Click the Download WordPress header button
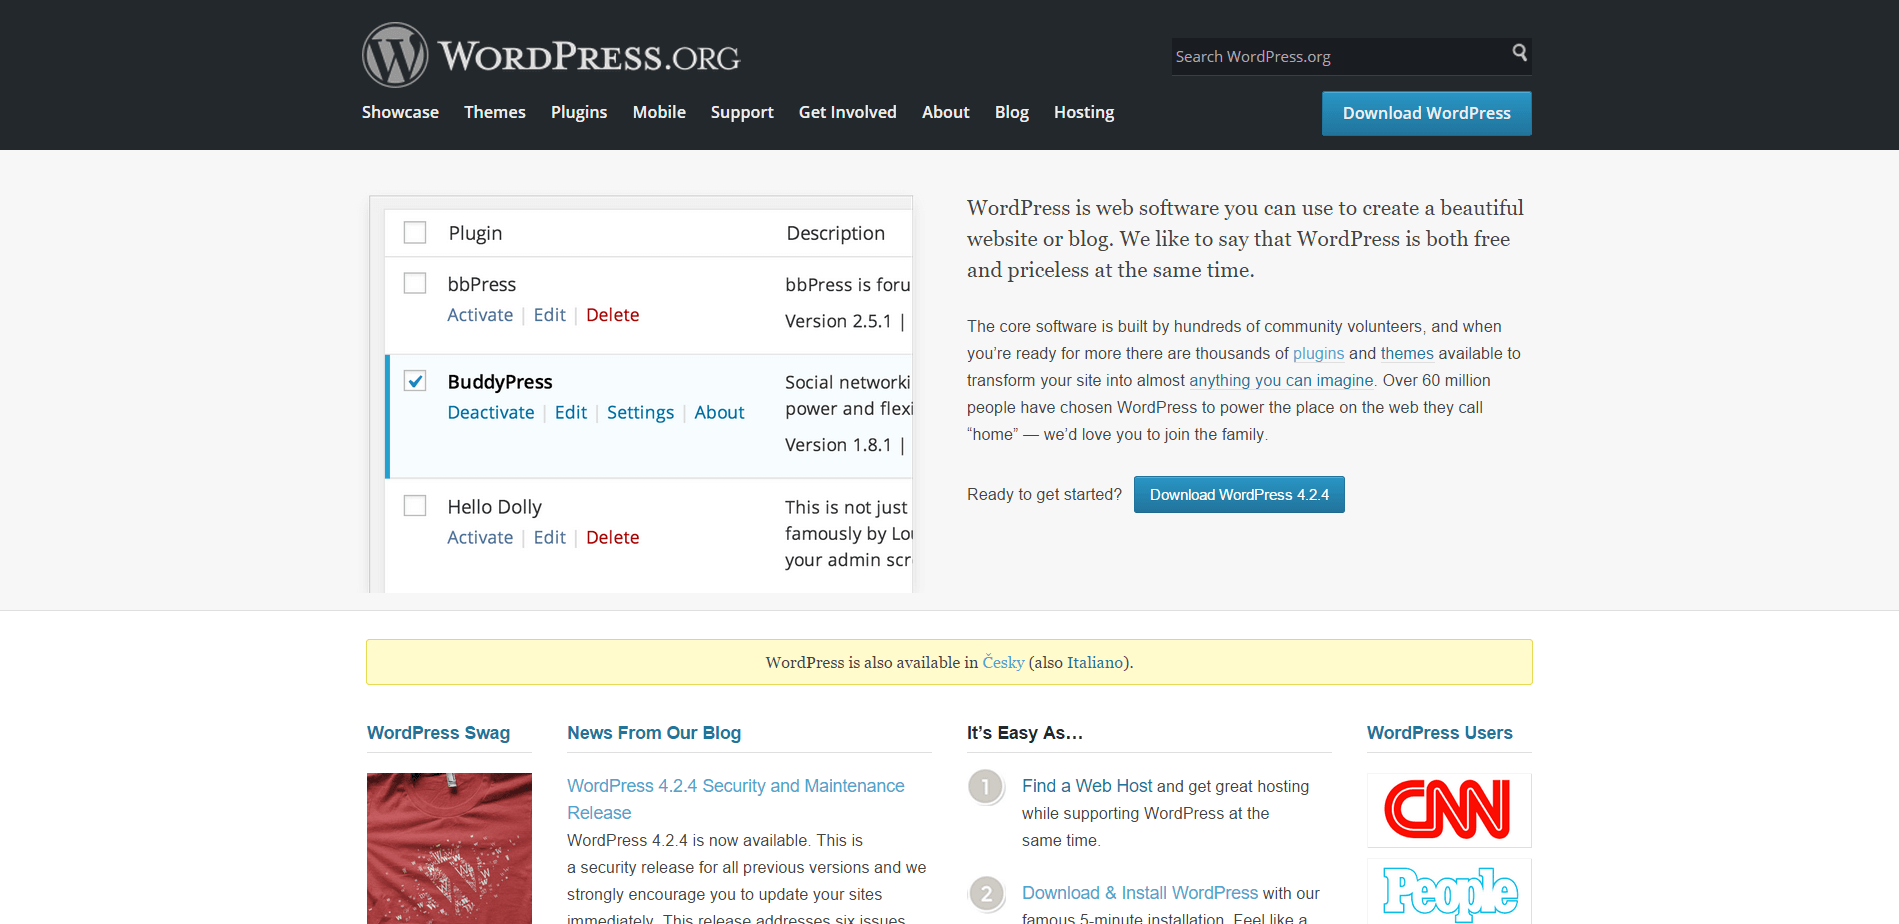1899x924 pixels. click(1427, 113)
